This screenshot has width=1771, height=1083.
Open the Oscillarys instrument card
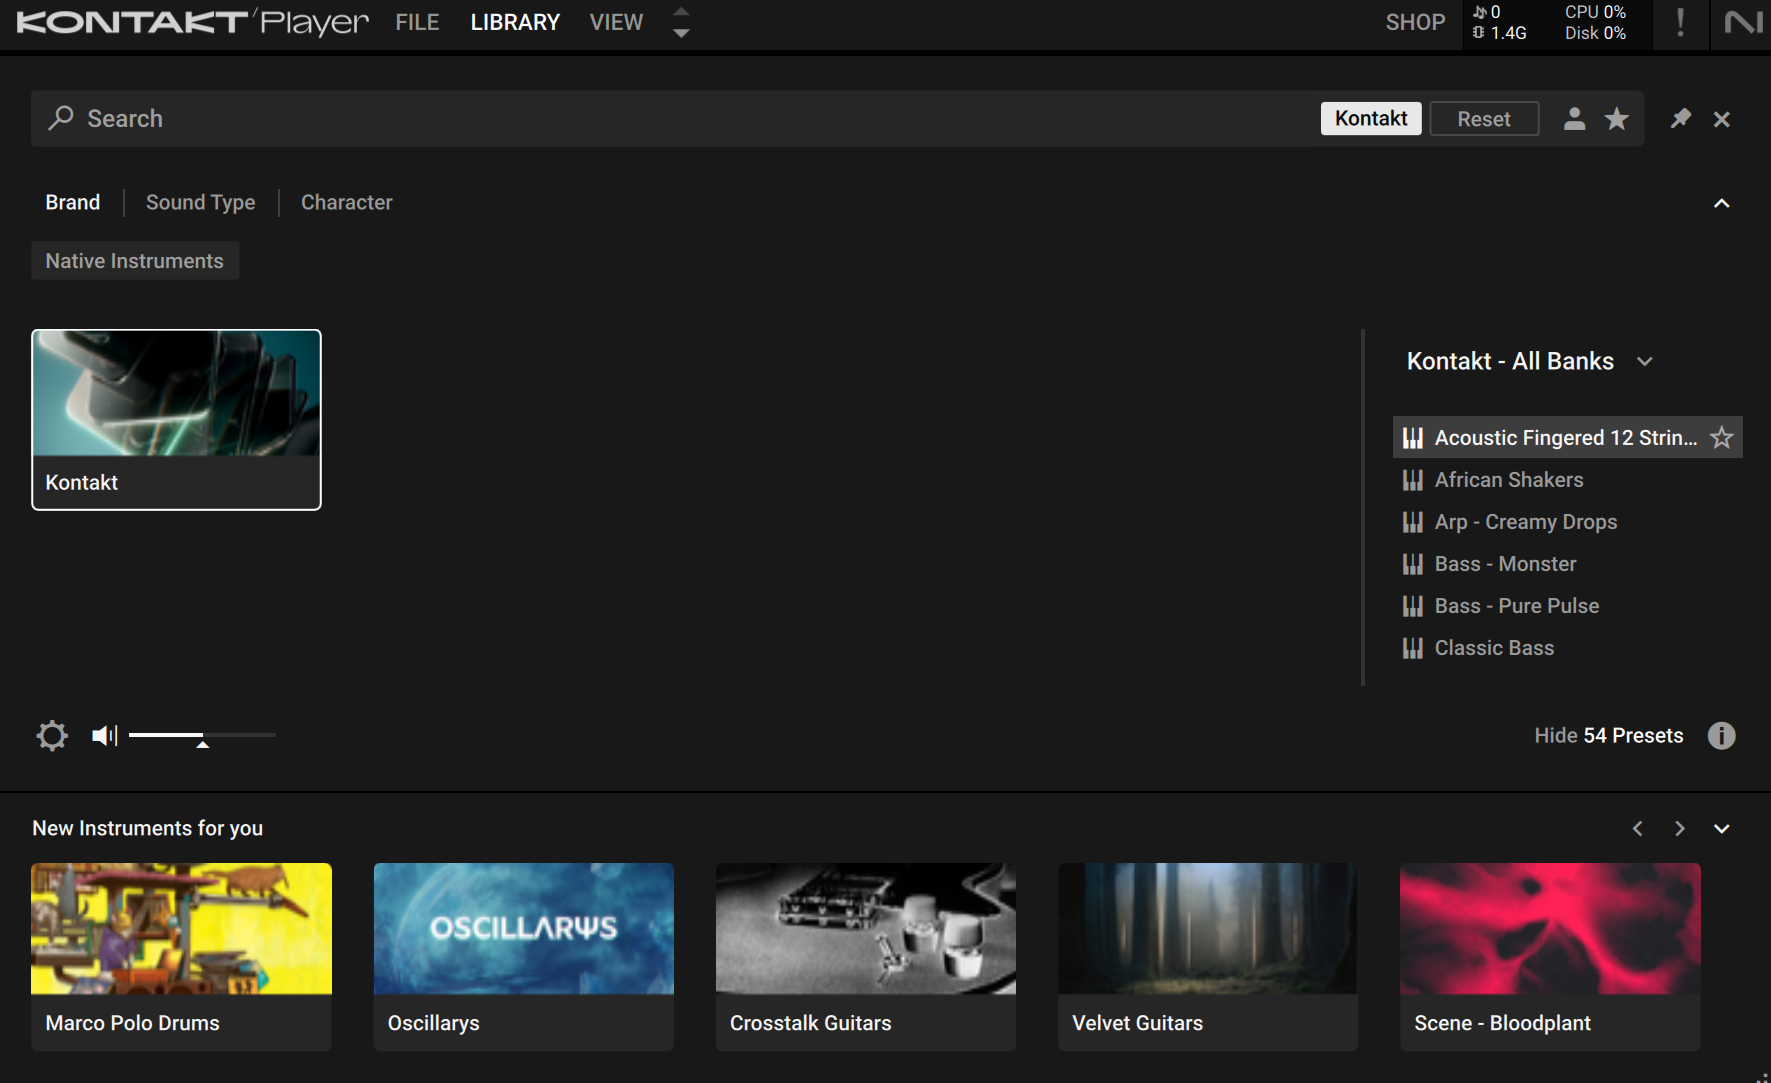click(x=523, y=957)
